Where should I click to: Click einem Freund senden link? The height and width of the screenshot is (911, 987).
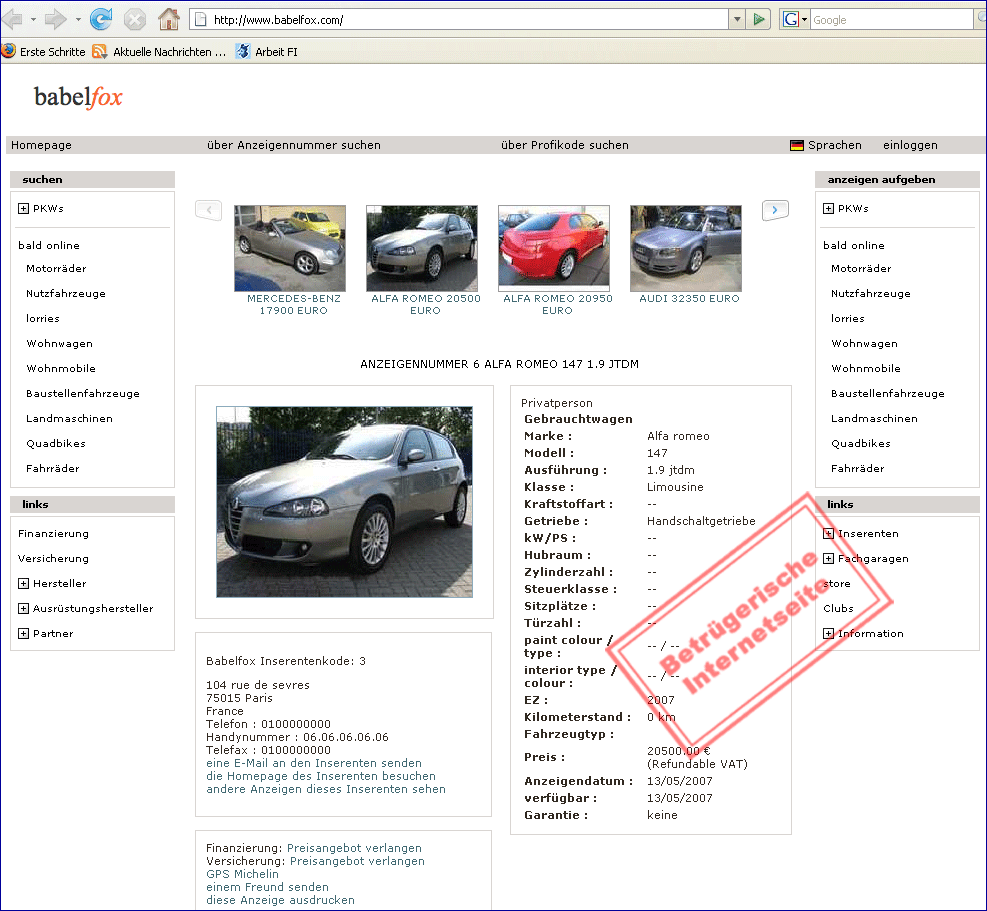(268, 887)
